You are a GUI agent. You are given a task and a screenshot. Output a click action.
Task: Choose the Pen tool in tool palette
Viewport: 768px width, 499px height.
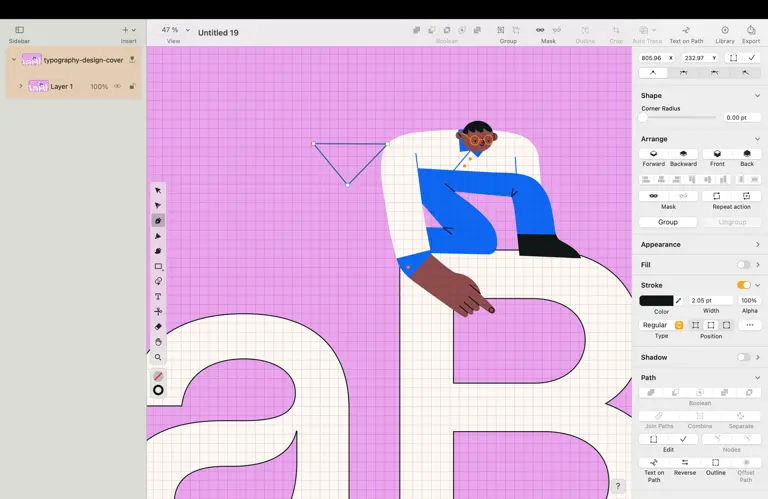click(158, 221)
